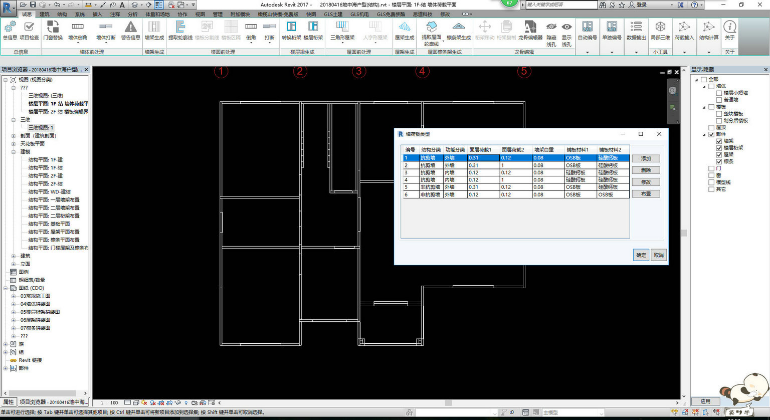Click the 单独编号 numbering icon
This screenshot has height=420, width=770.
pos(611,27)
